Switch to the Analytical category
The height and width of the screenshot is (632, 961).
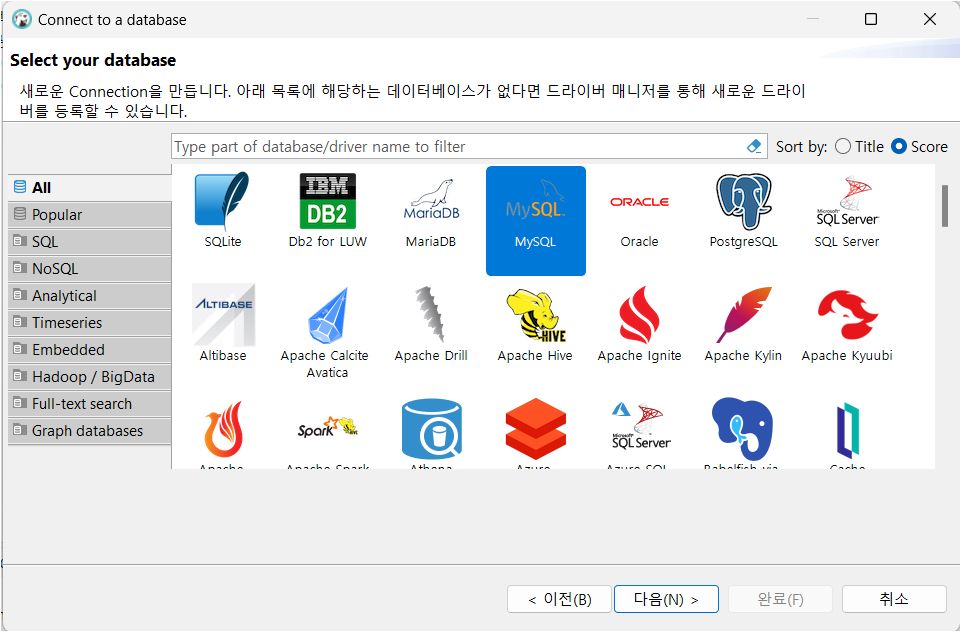tap(89, 295)
